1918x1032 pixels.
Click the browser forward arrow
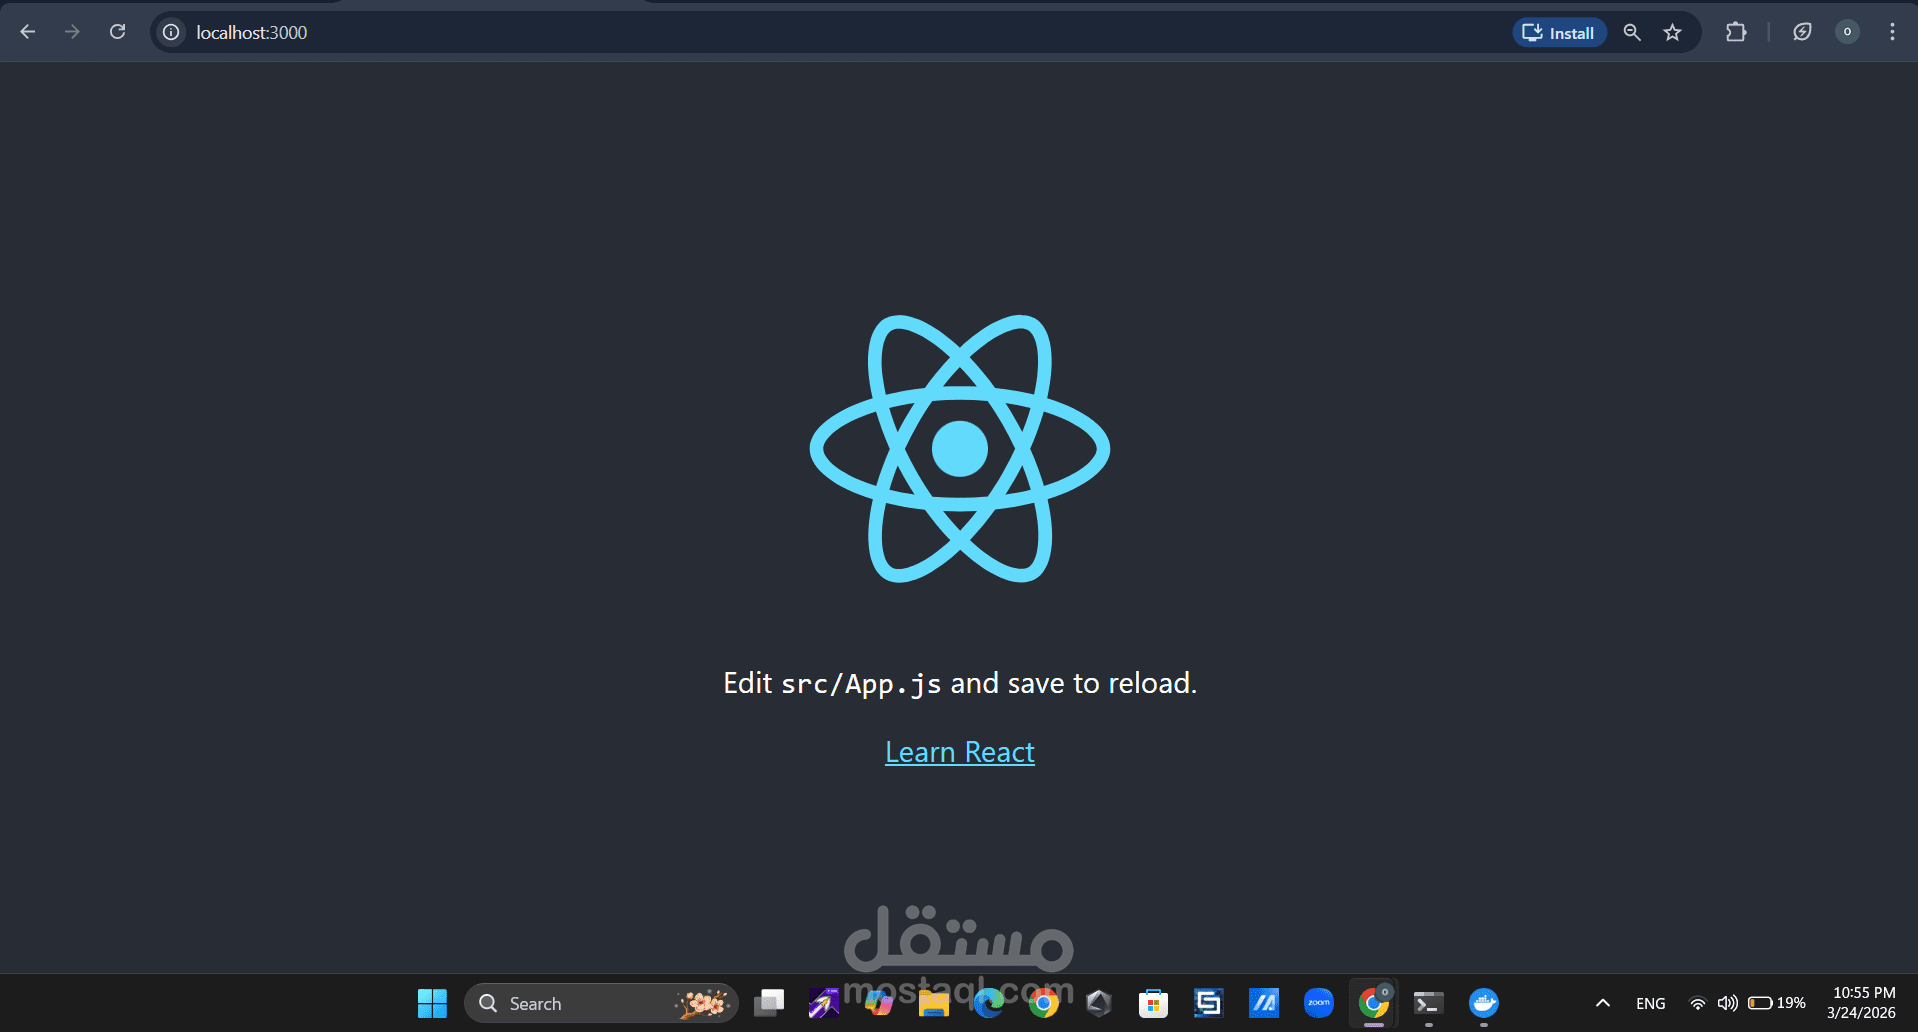pos(72,32)
